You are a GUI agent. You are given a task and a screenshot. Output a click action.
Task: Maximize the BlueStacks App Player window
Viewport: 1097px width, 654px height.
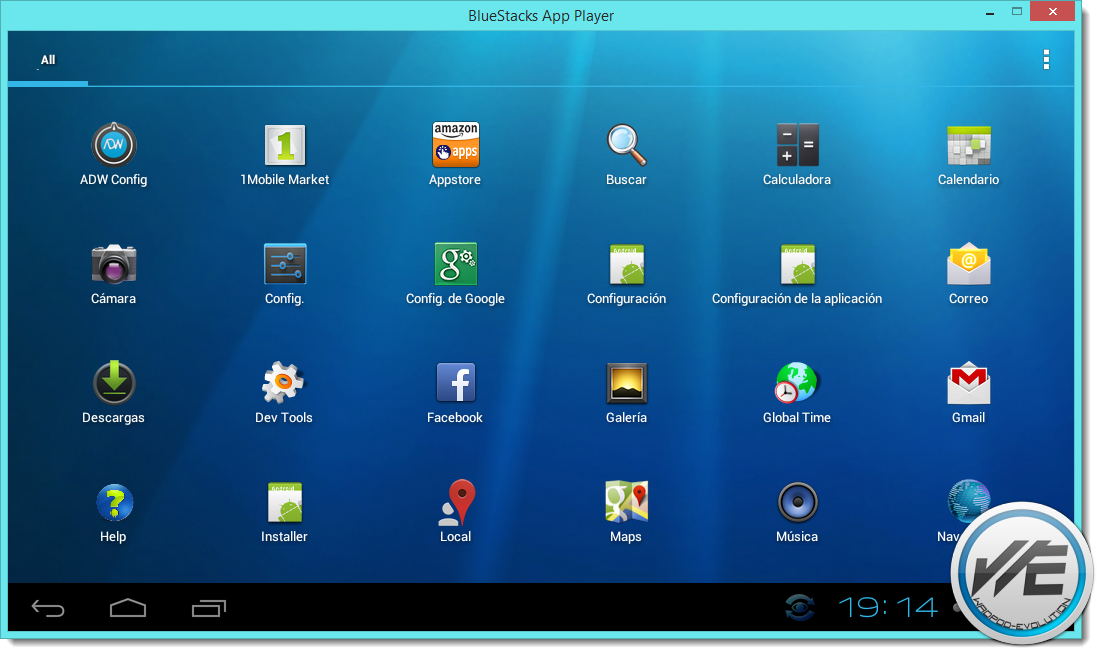click(x=1017, y=11)
